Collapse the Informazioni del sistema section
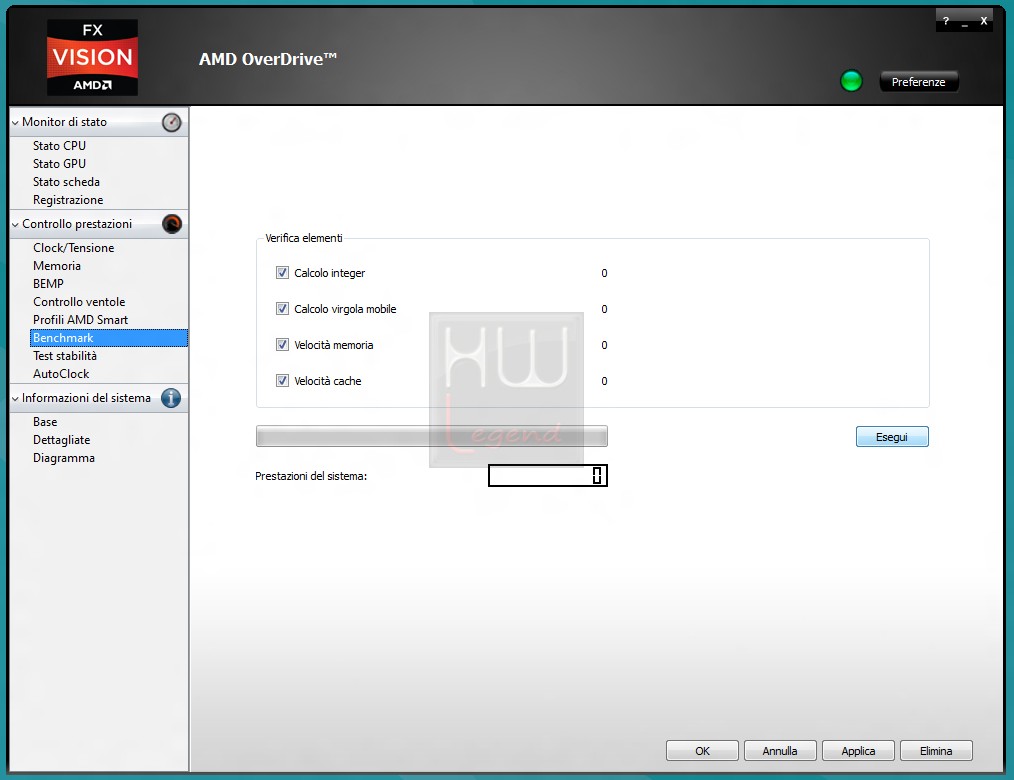Image resolution: width=1014 pixels, height=780 pixels. coord(16,399)
